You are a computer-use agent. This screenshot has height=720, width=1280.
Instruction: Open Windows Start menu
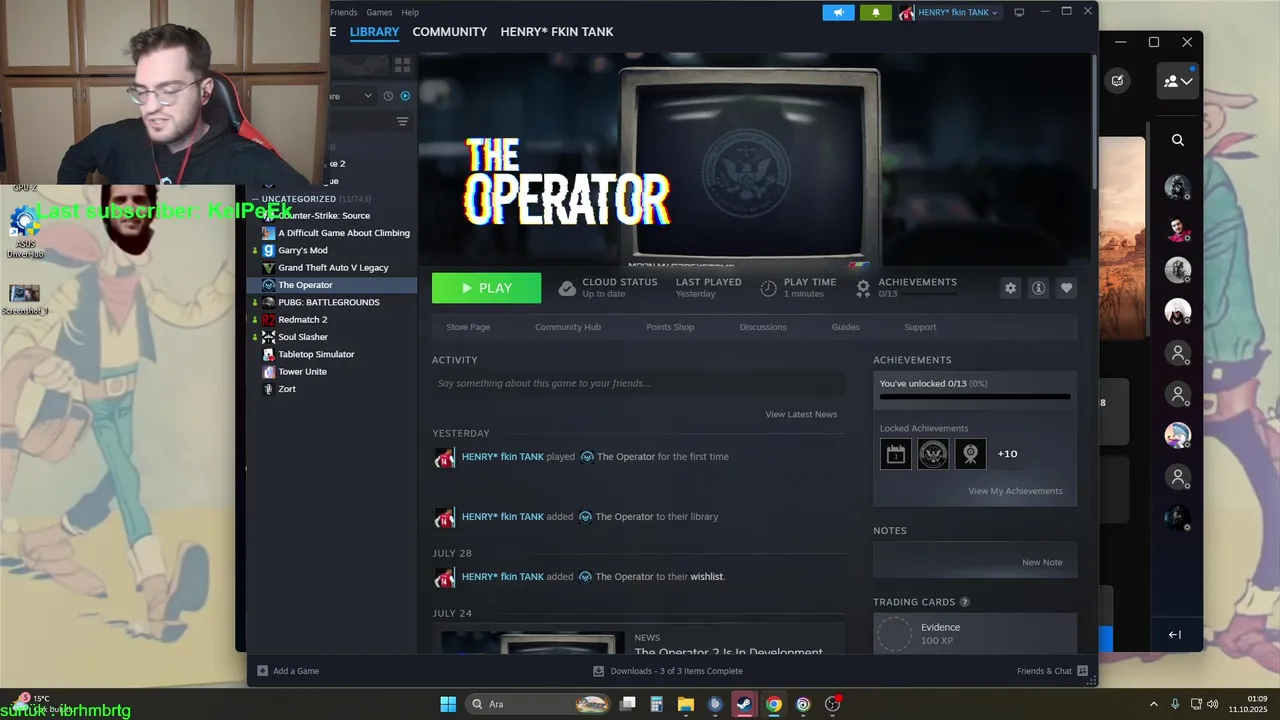(448, 704)
